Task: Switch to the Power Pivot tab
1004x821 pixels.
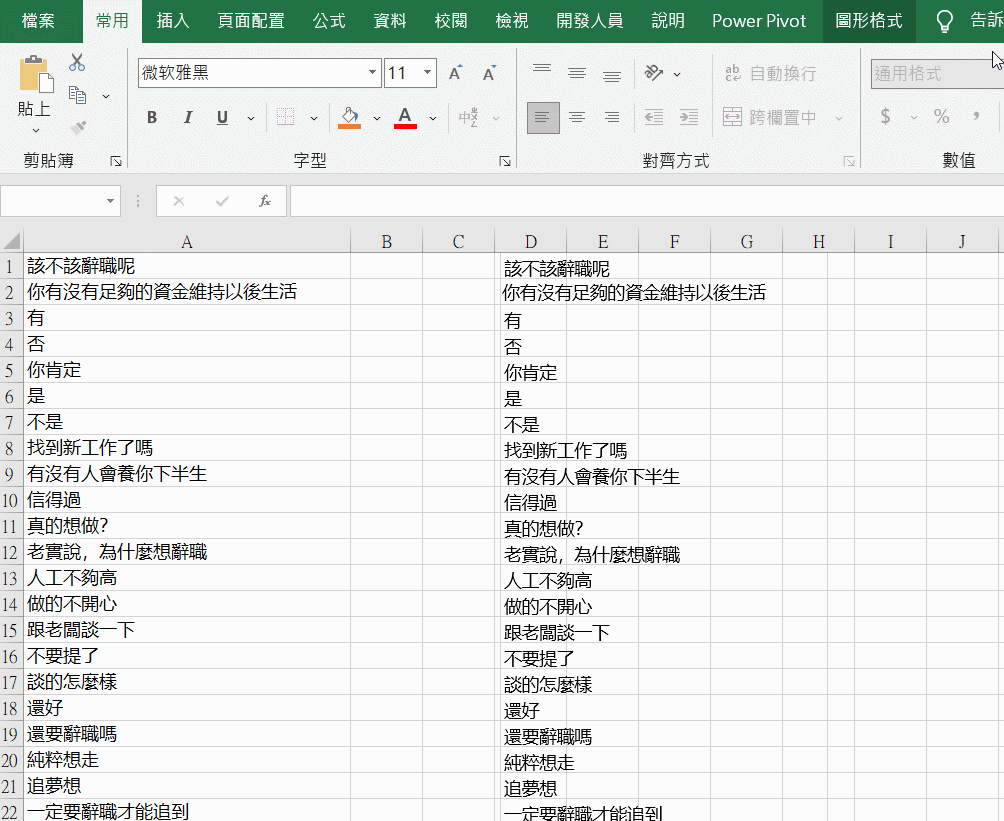Action: 759,20
